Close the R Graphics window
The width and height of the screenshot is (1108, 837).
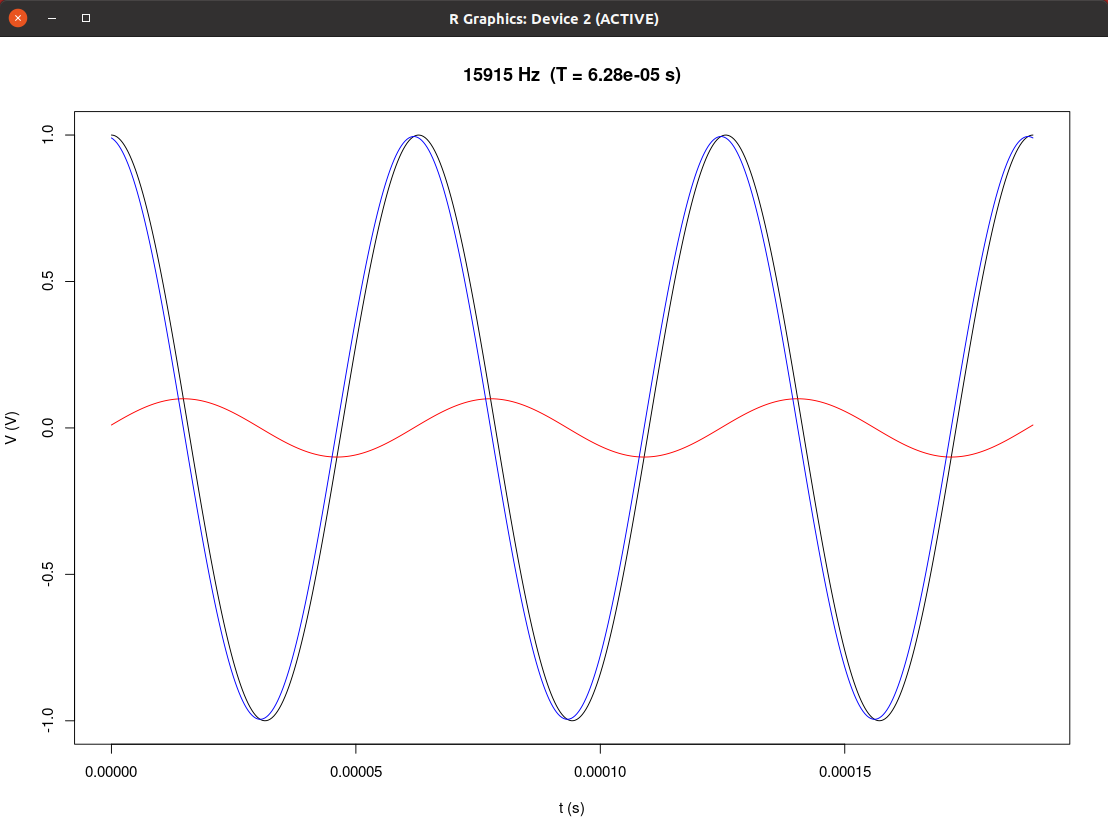(x=18, y=18)
